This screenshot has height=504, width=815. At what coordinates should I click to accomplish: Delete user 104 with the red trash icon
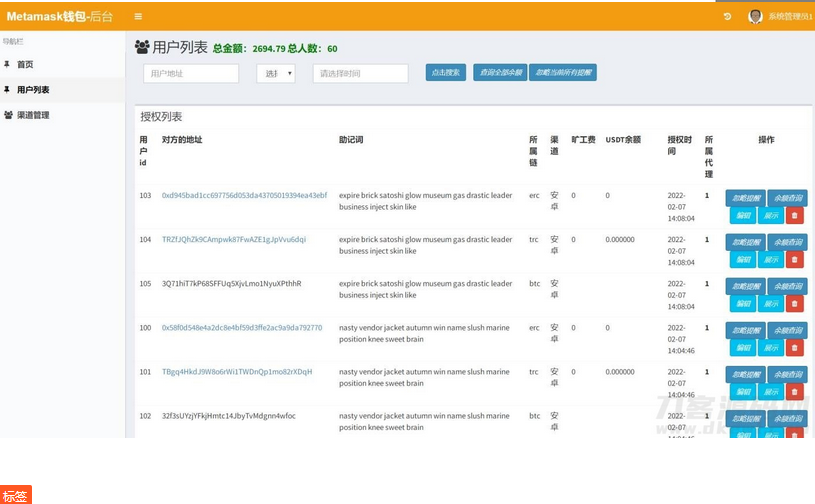794,259
